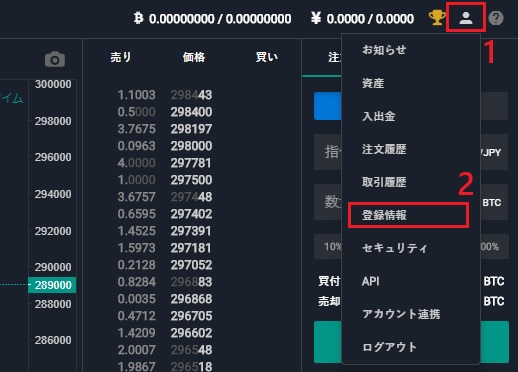Click sell quantity 0.2128
Viewport: 518px width, 372px height.
coord(137,265)
